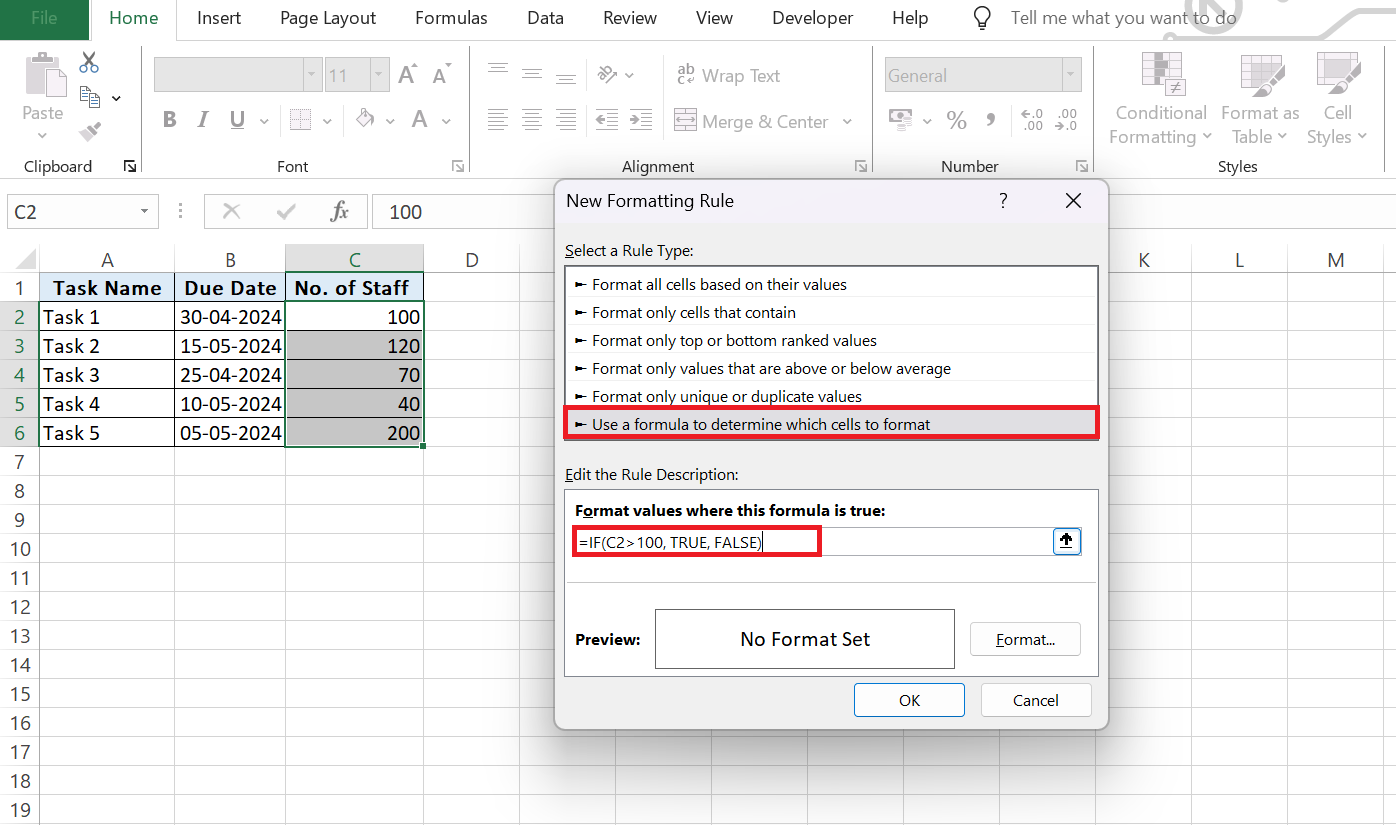Open Conditional Formatting menu

click(1161, 97)
